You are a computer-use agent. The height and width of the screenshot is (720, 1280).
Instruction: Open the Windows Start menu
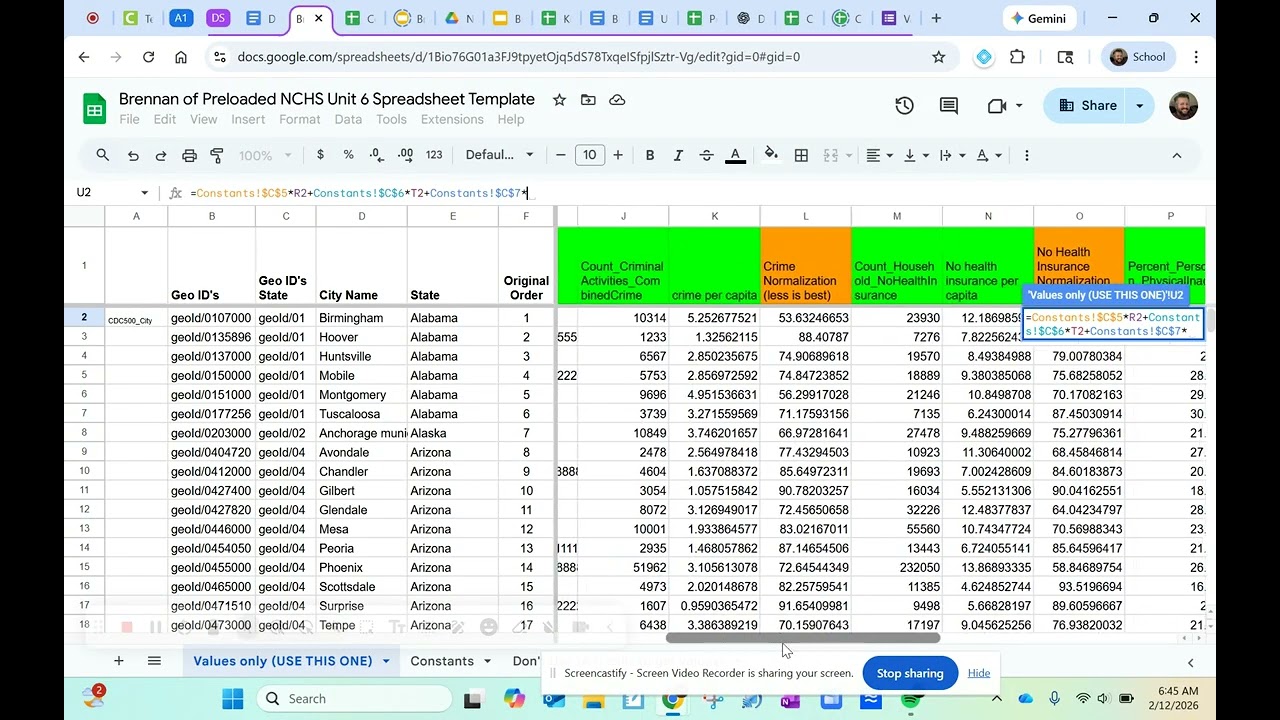click(x=232, y=698)
